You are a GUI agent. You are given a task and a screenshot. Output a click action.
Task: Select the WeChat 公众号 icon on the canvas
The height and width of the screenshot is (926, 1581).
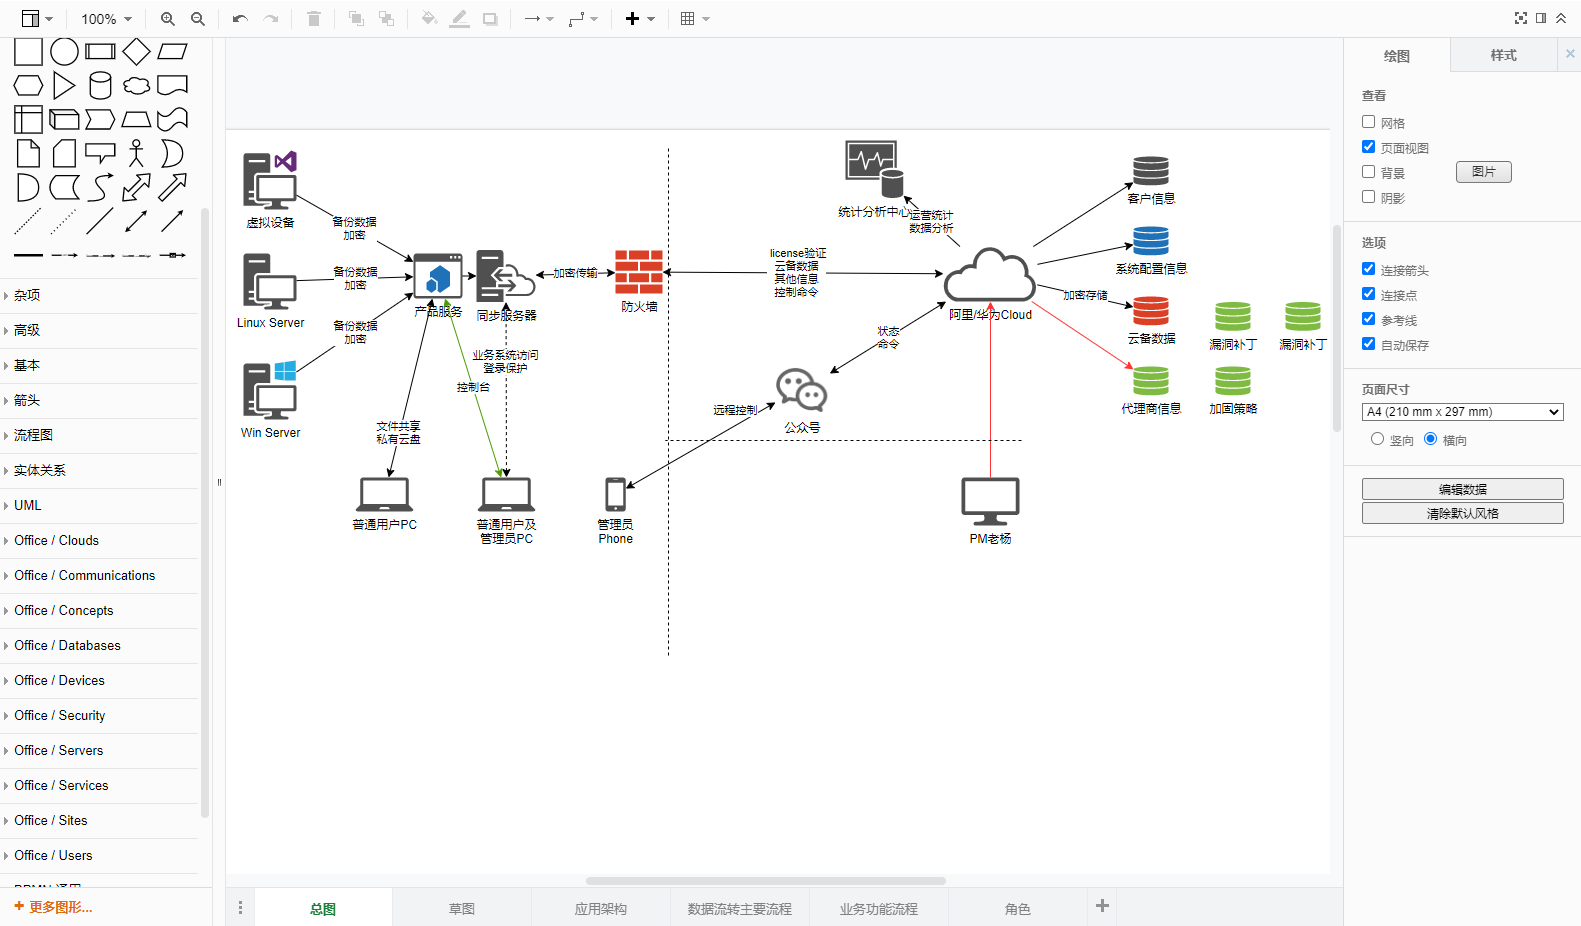[802, 390]
